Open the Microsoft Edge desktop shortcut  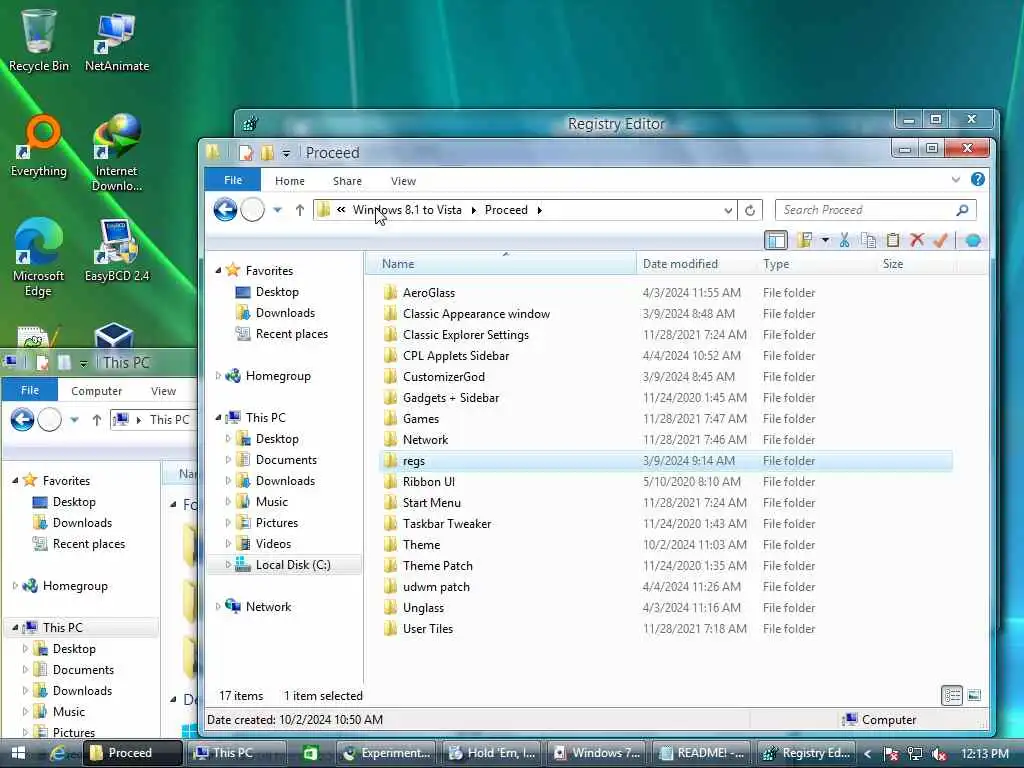coord(39,259)
